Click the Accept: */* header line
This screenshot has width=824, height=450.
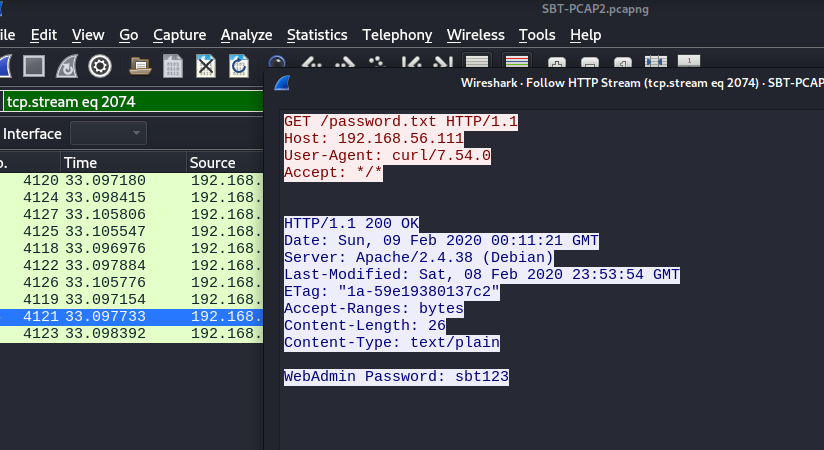[x=333, y=172]
